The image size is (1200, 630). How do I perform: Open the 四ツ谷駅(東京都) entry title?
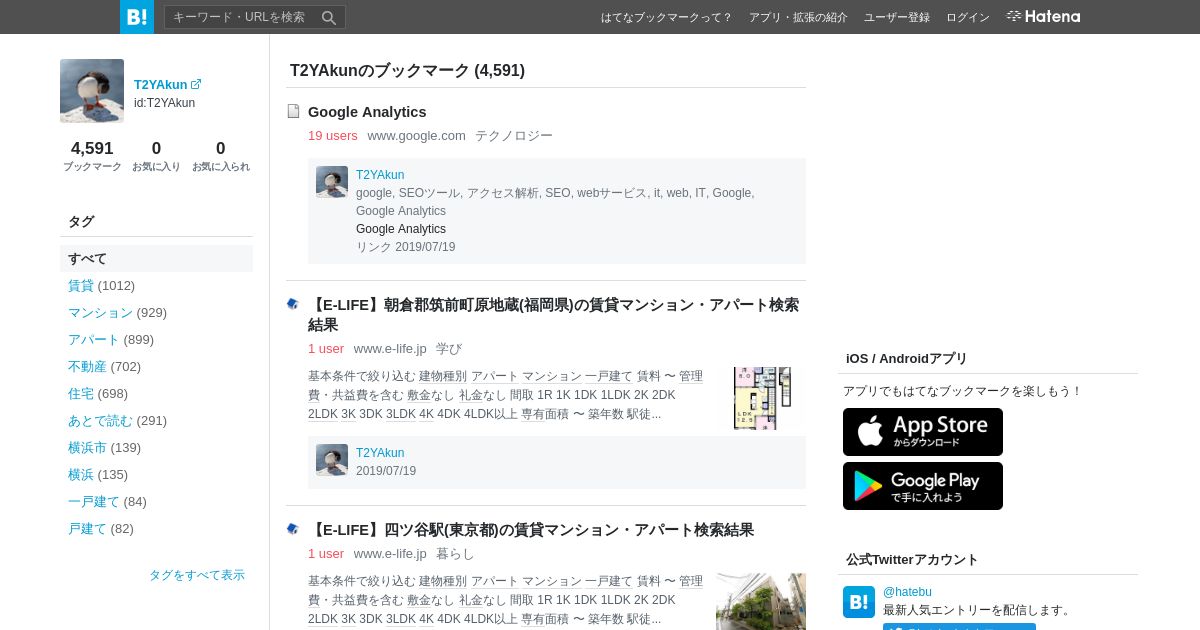(x=531, y=530)
